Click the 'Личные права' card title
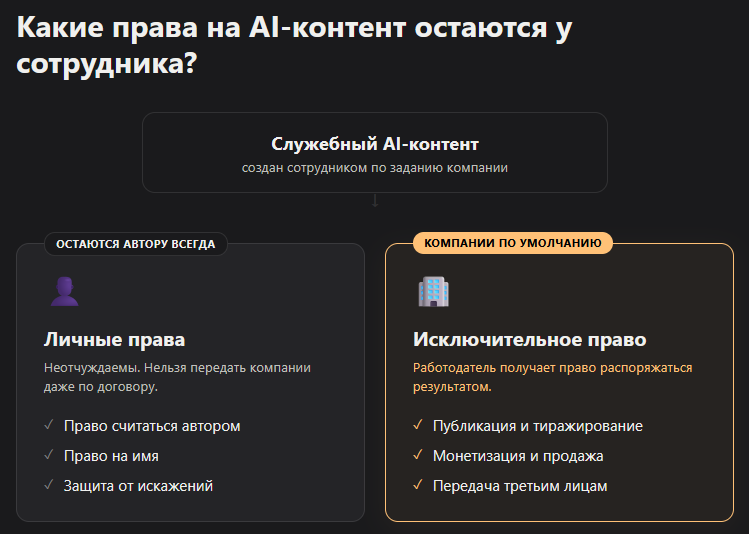The image size is (749, 534). (115, 340)
